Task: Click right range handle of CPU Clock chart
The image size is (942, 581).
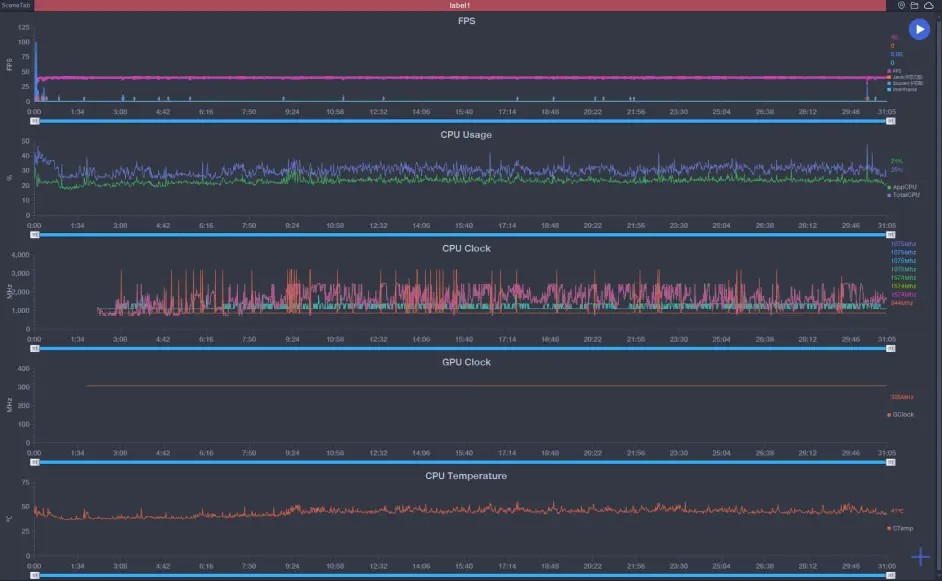Action: (890, 348)
